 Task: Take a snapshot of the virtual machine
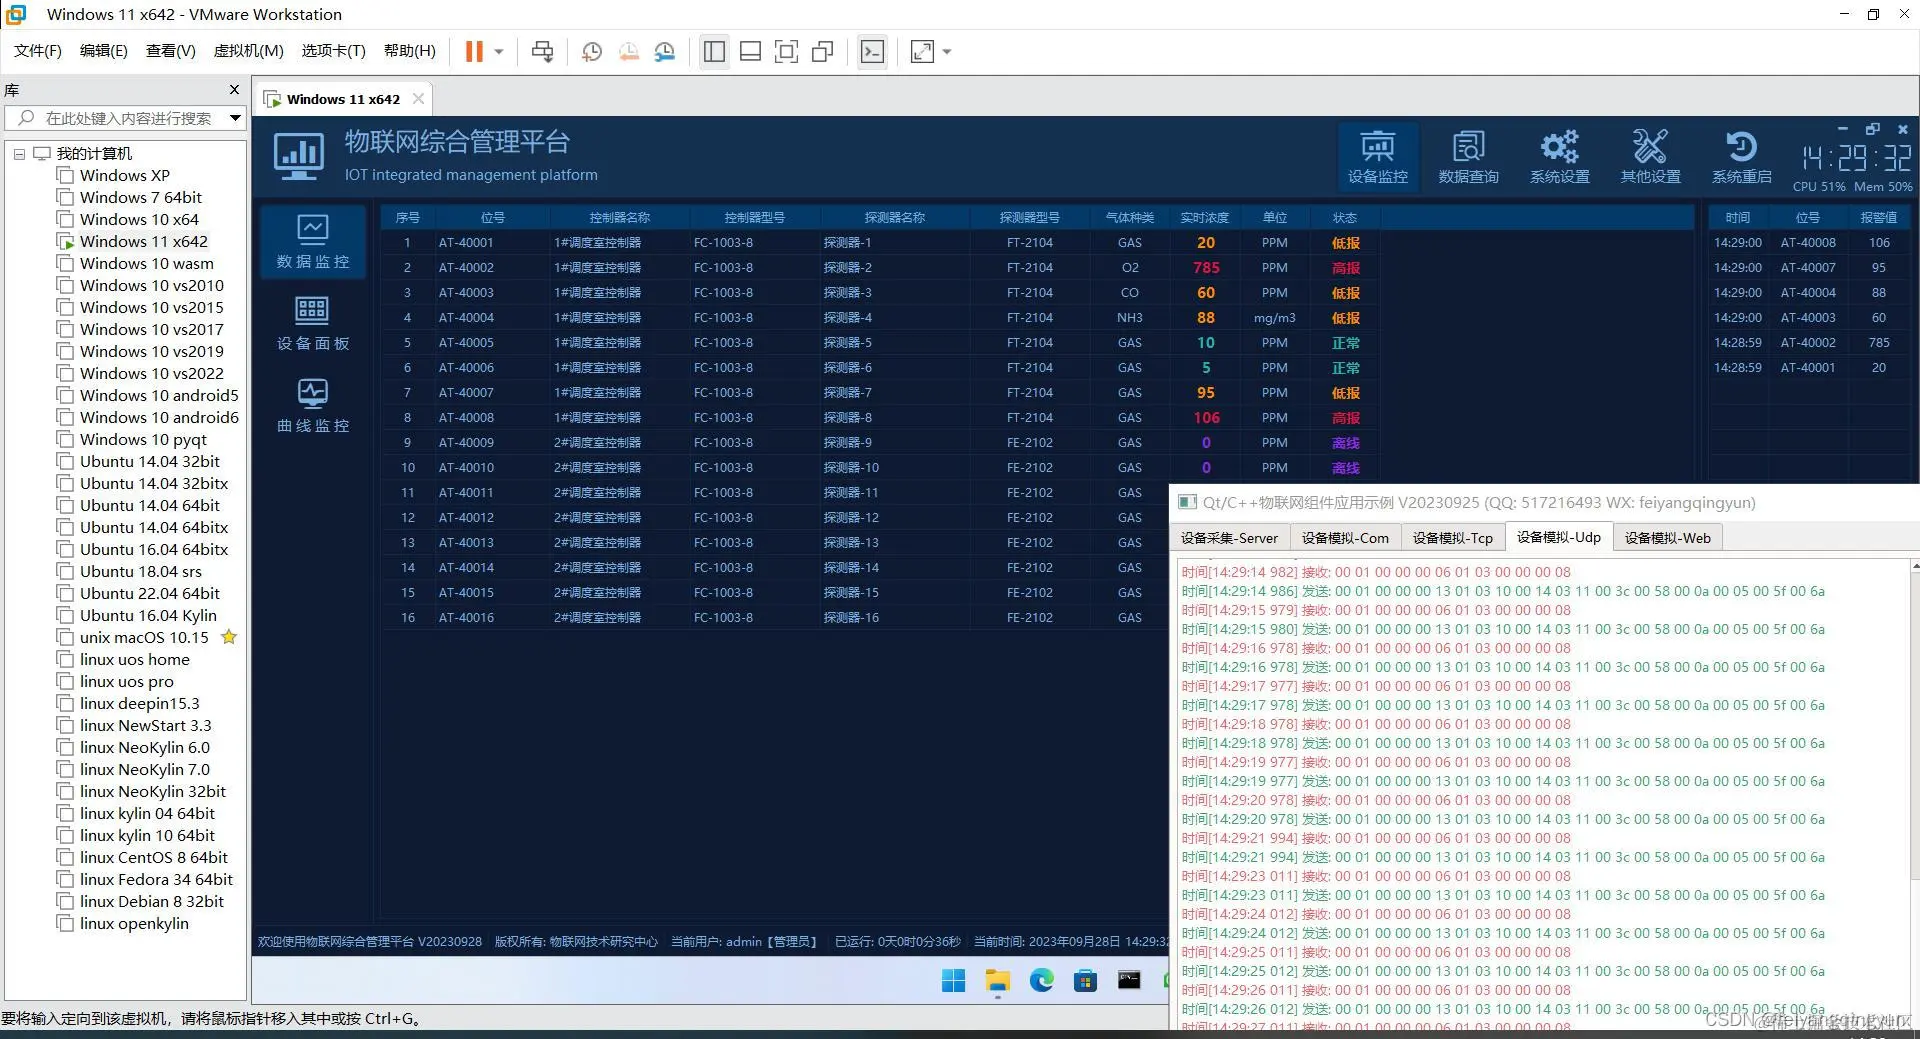(592, 52)
